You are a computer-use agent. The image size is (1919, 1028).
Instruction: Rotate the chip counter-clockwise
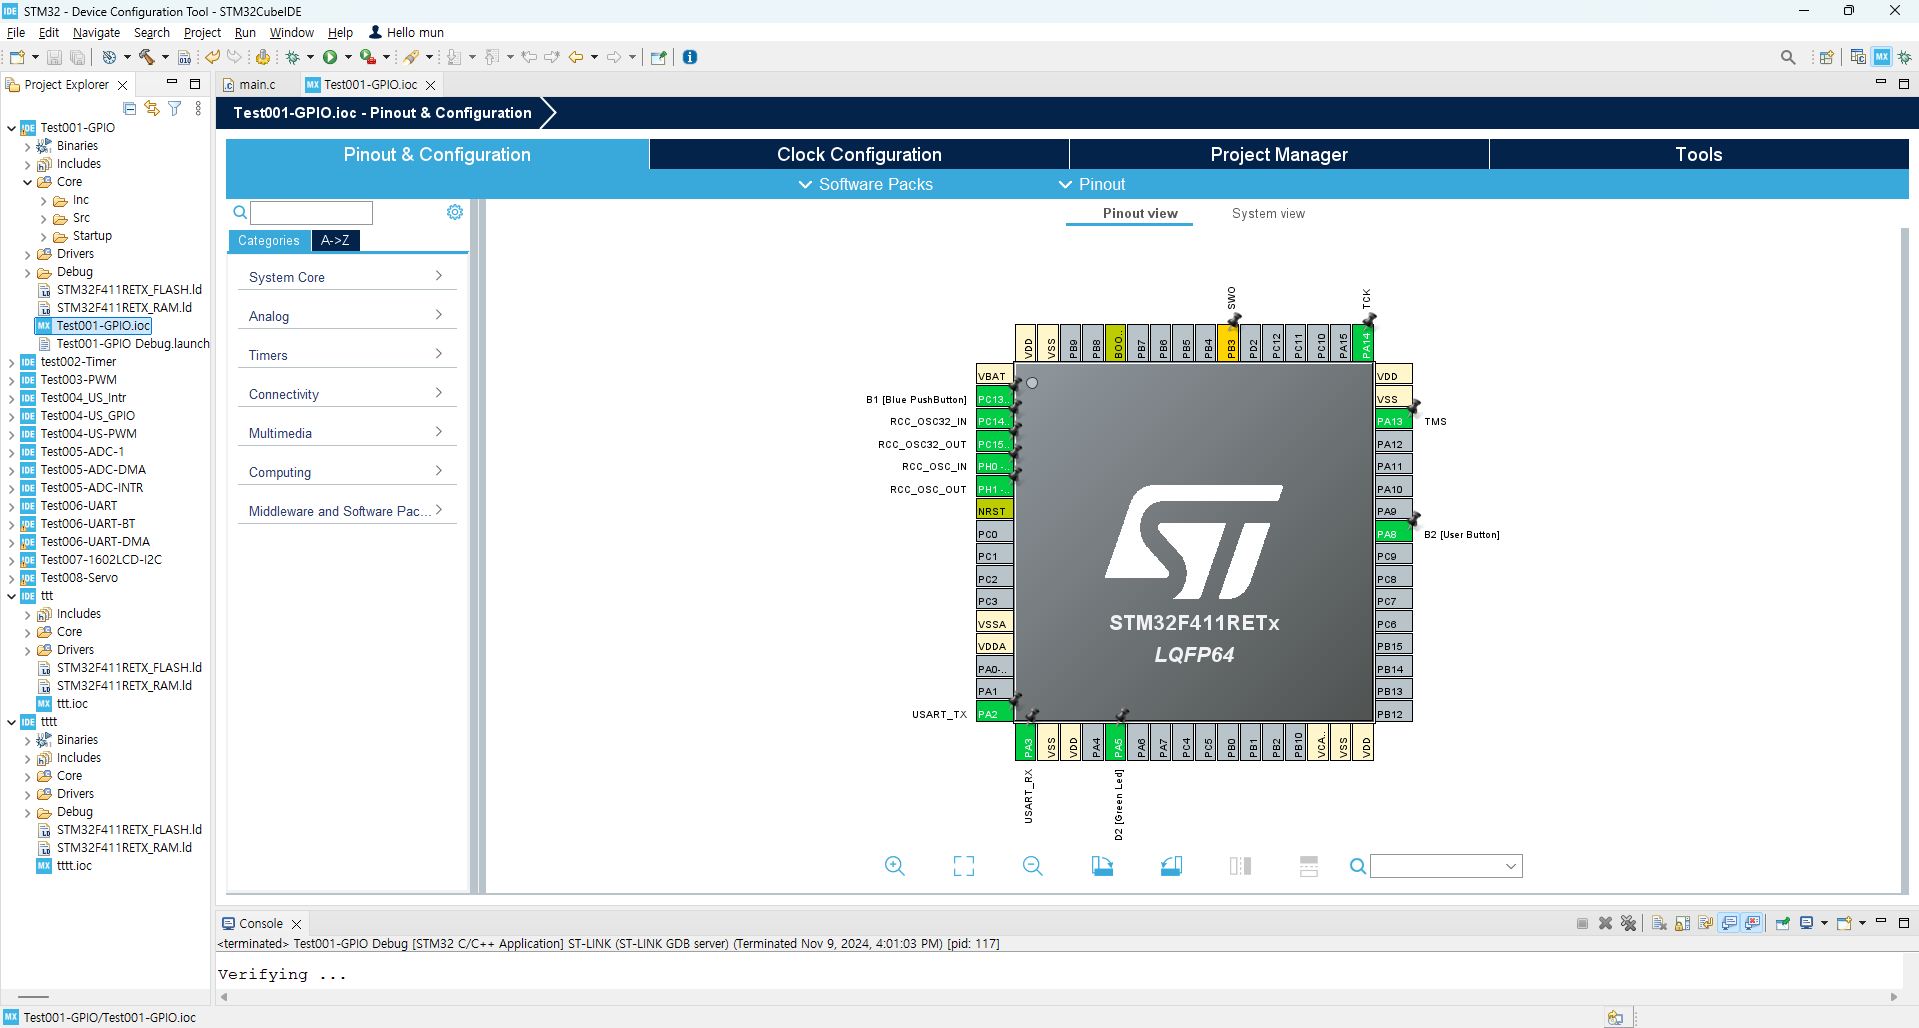(x=1171, y=866)
